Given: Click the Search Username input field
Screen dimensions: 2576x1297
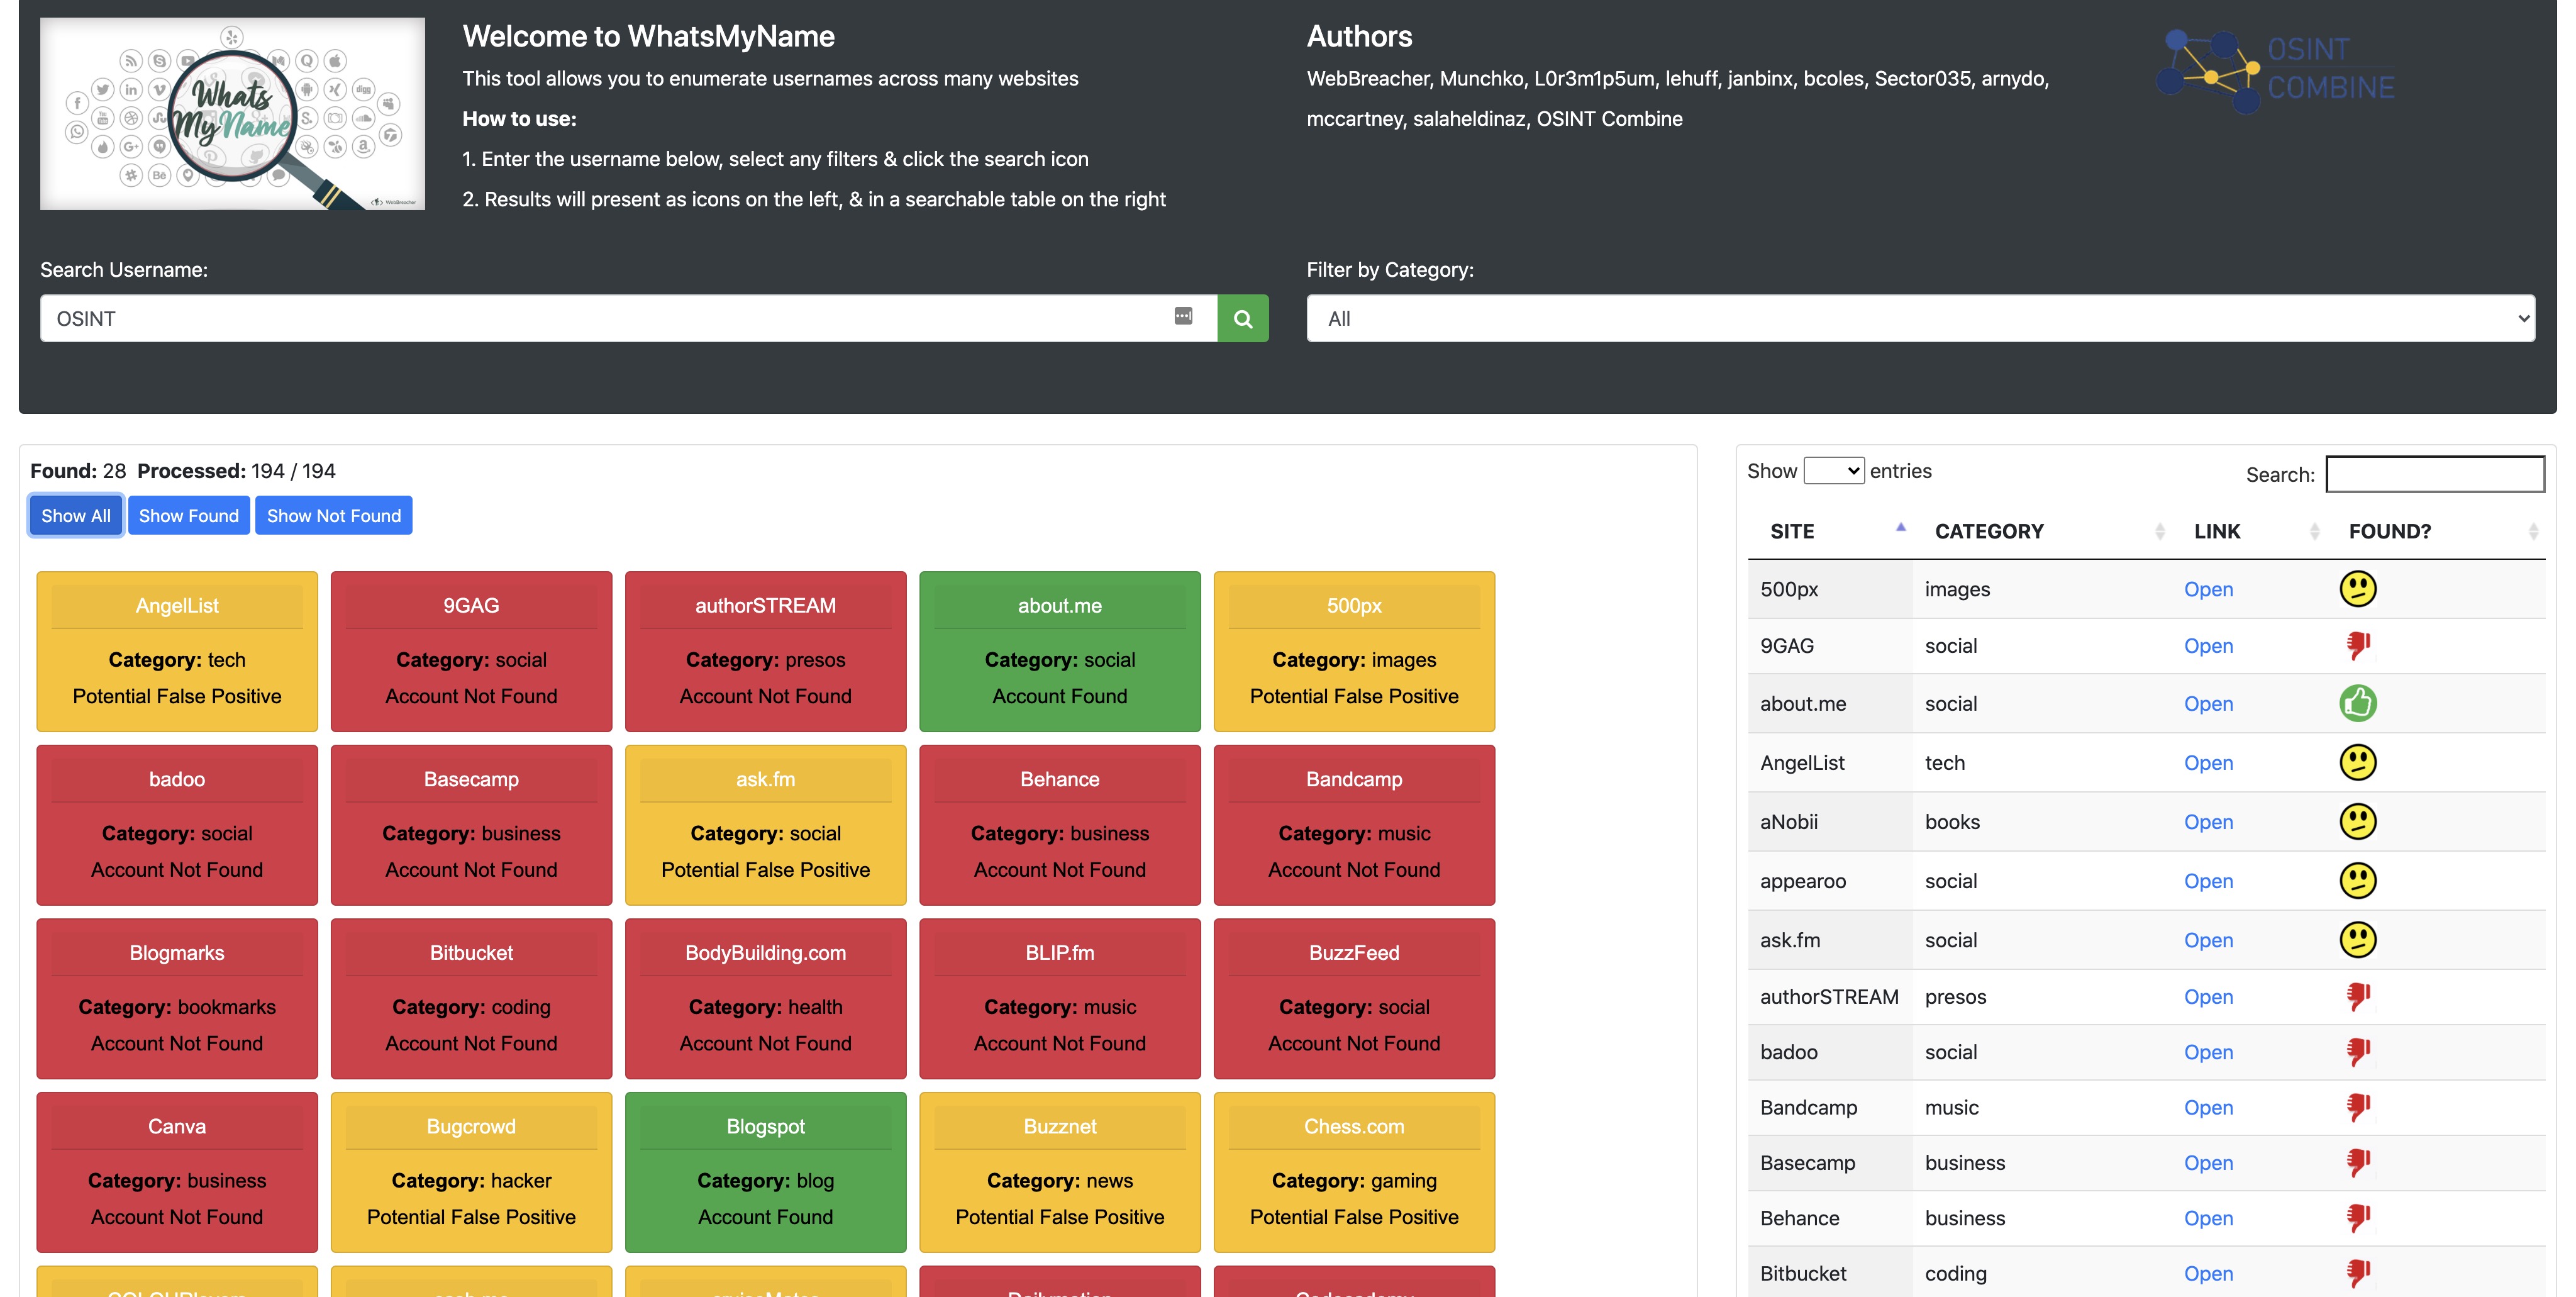Looking at the screenshot, I should pos(628,318).
